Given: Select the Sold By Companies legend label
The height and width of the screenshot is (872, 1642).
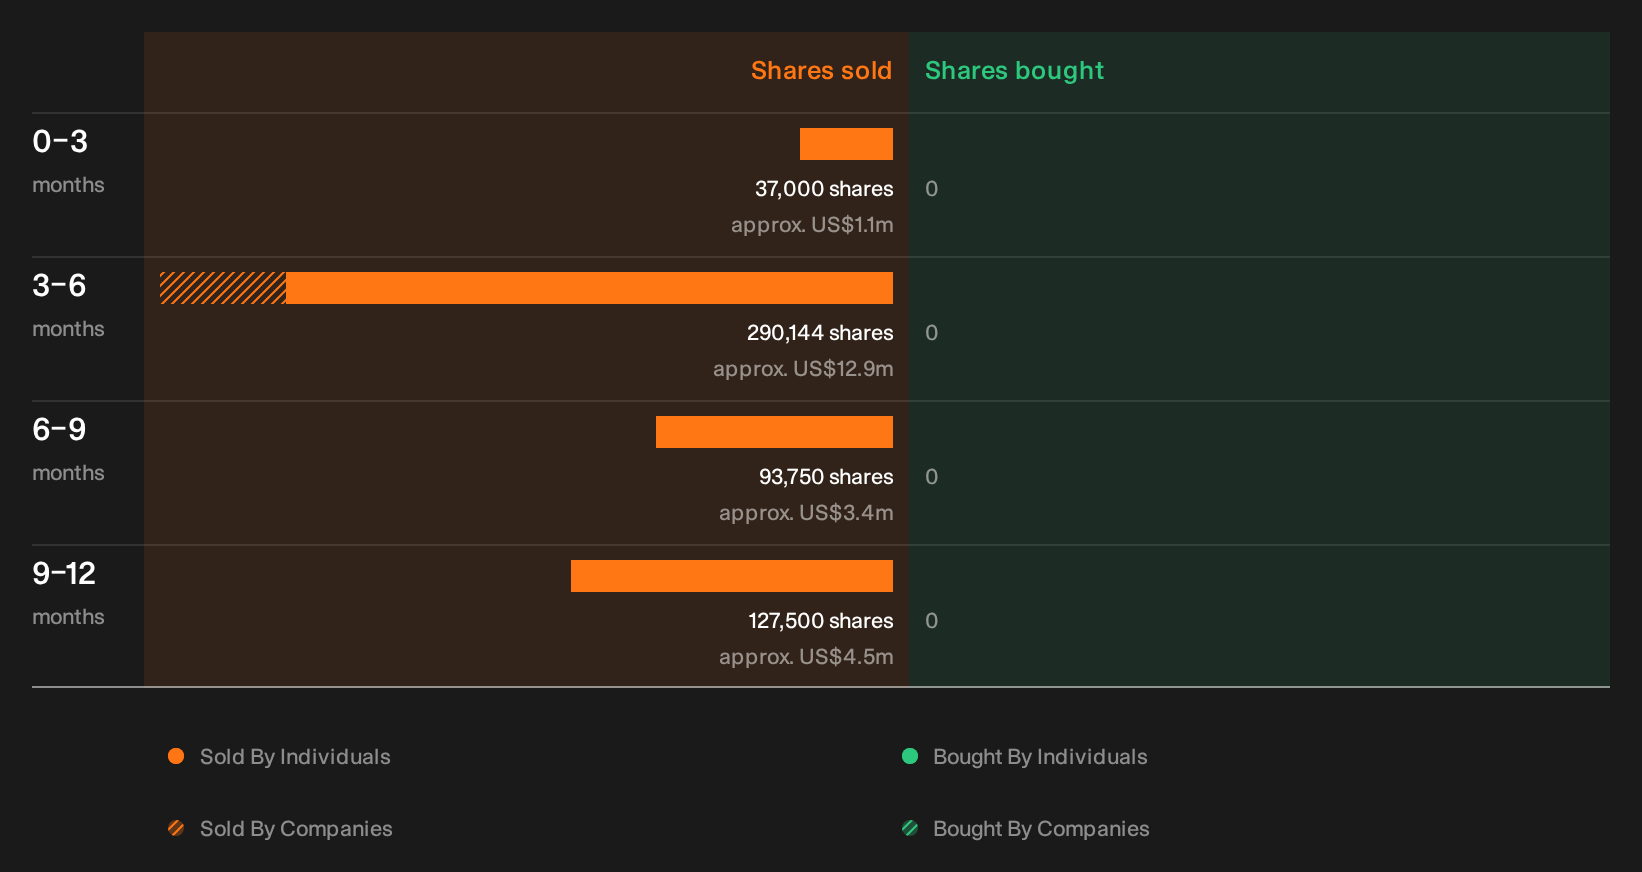Looking at the screenshot, I should tap(296, 829).
